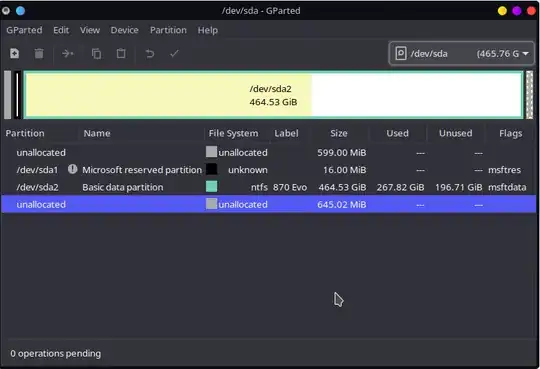Click the black unknown file system swatch
The image size is (540, 369).
click(x=211, y=169)
